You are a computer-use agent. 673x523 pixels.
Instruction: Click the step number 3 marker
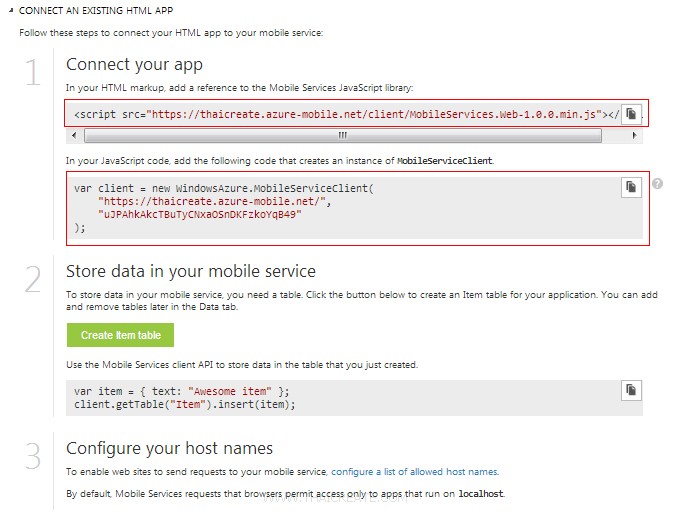[34, 456]
